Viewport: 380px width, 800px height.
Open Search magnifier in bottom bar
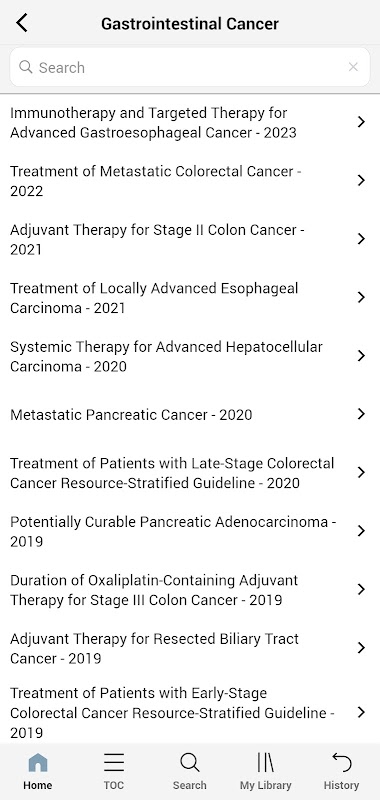(x=189, y=771)
